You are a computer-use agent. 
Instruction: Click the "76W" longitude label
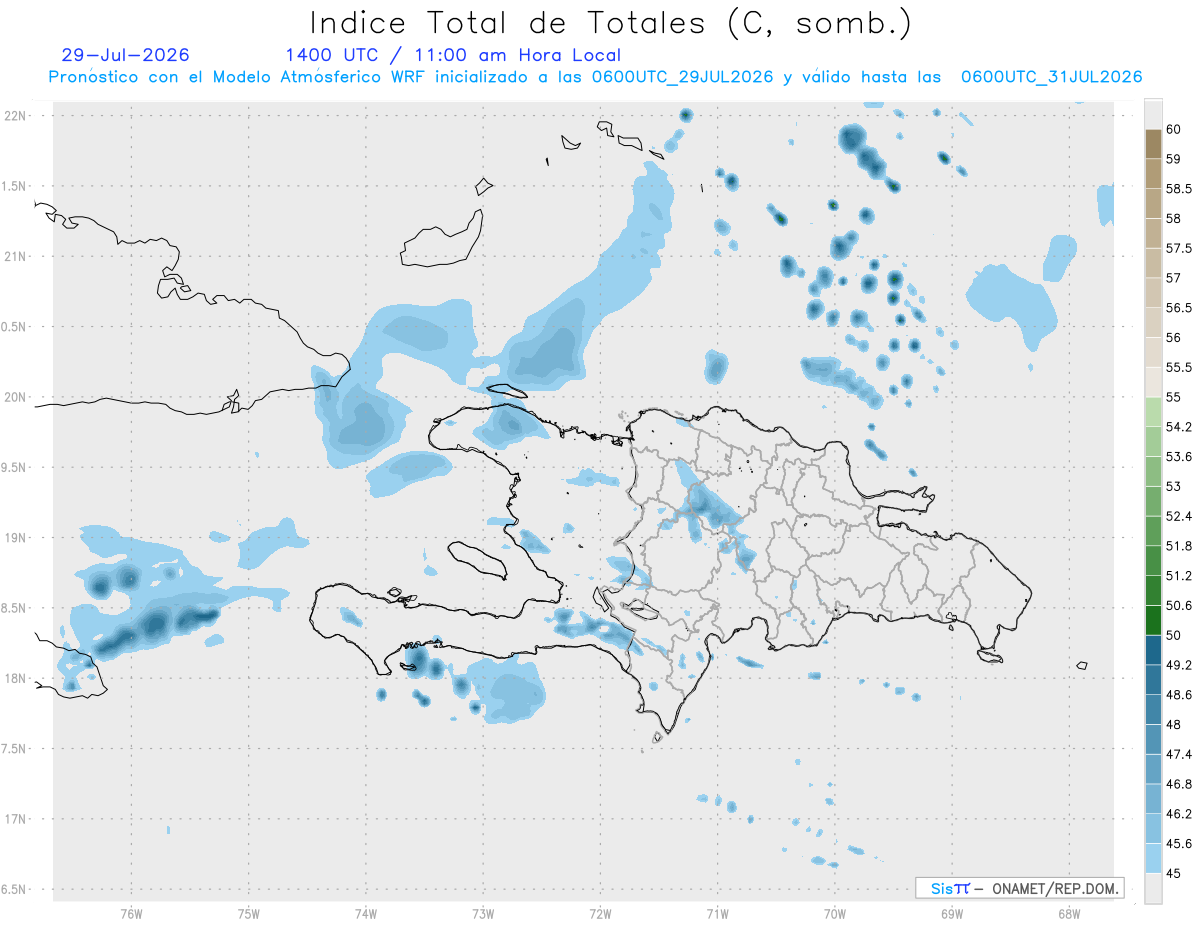pos(131,913)
